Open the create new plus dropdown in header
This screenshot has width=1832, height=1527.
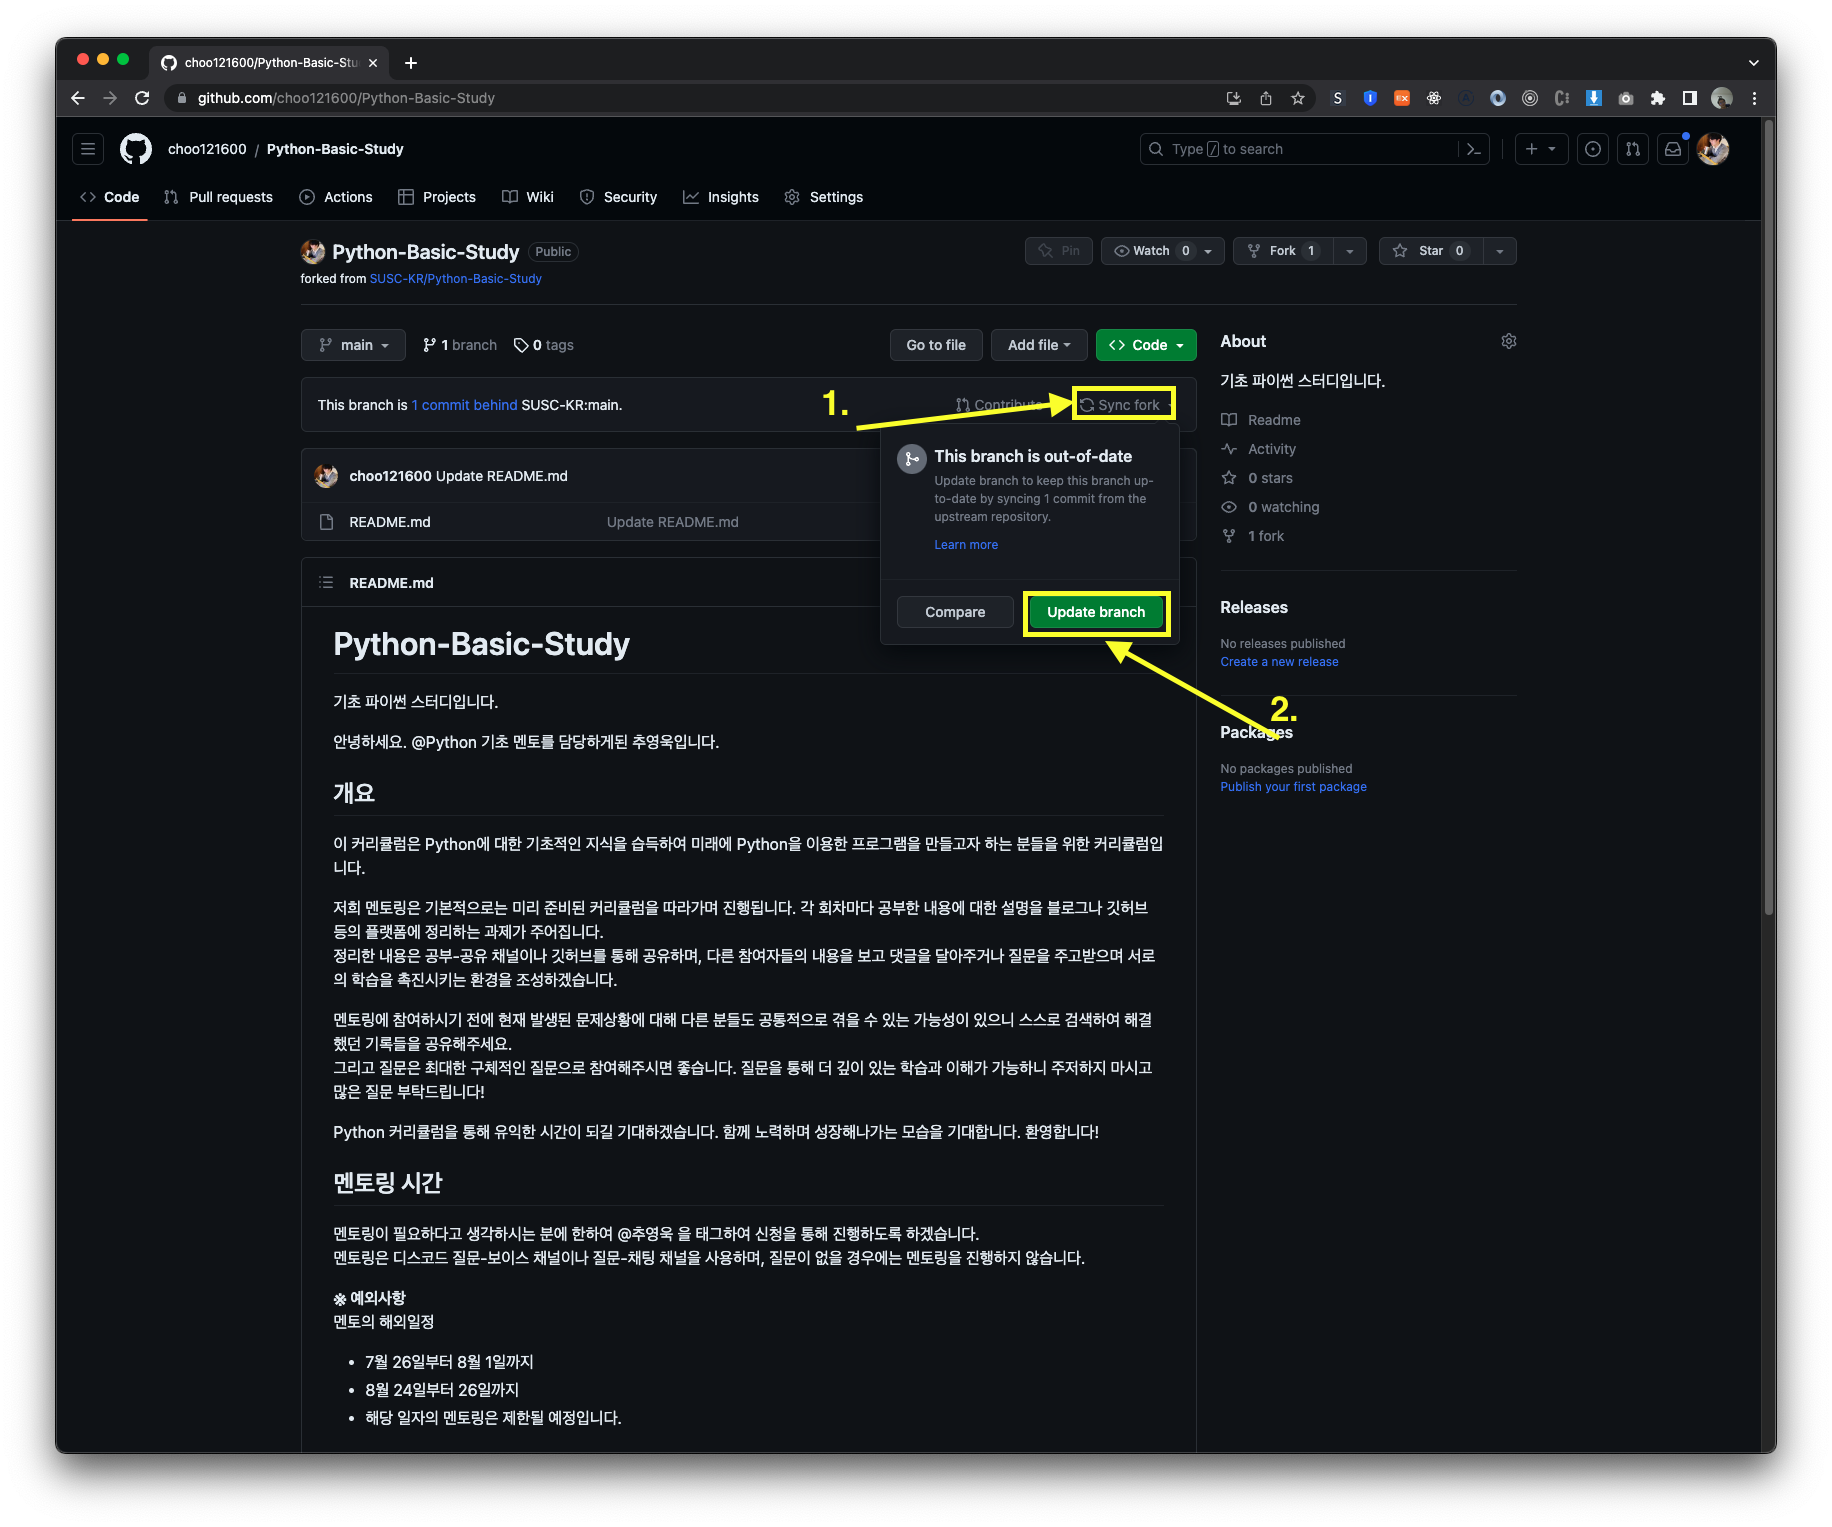coord(1541,148)
